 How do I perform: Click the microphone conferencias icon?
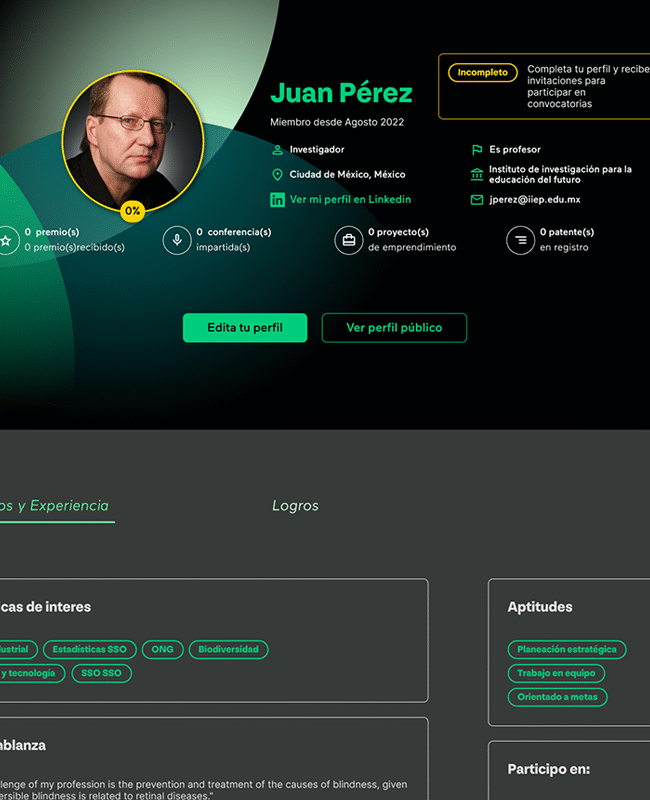click(x=177, y=240)
